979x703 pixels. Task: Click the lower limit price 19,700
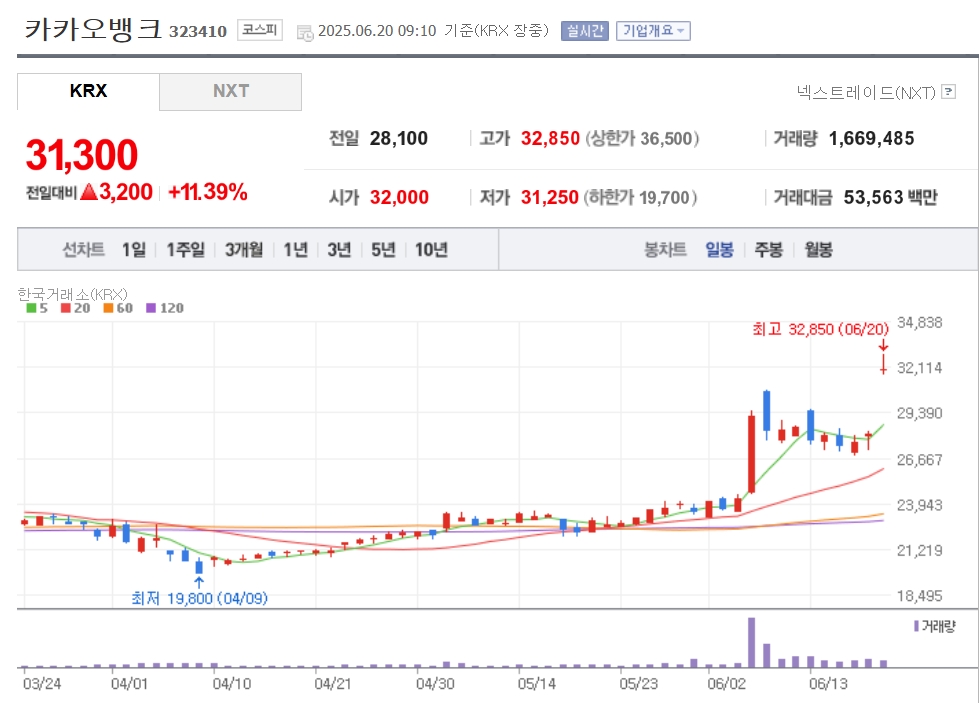click(x=664, y=198)
